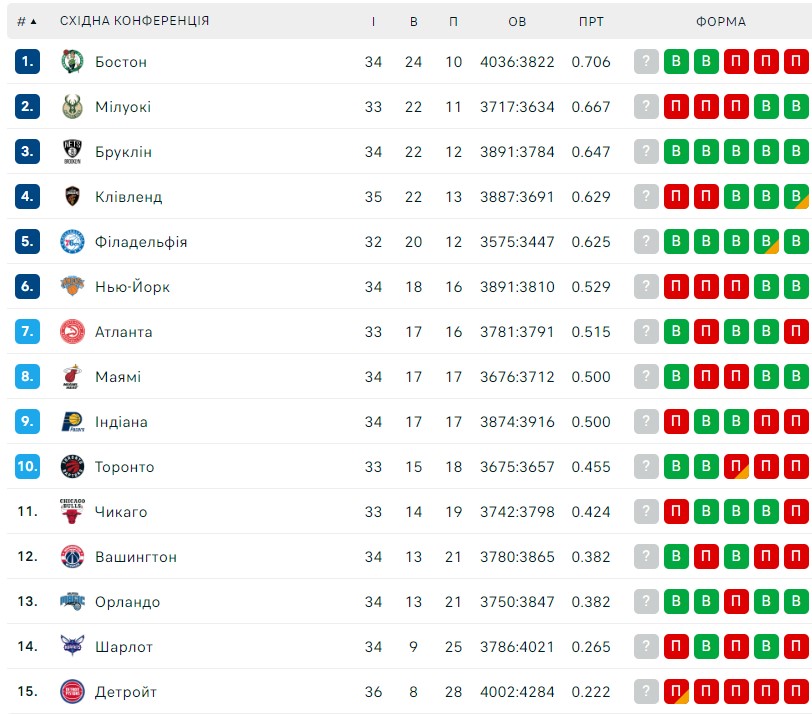
Task: Select the Philadelphia 76ers logo
Action: 72,242
